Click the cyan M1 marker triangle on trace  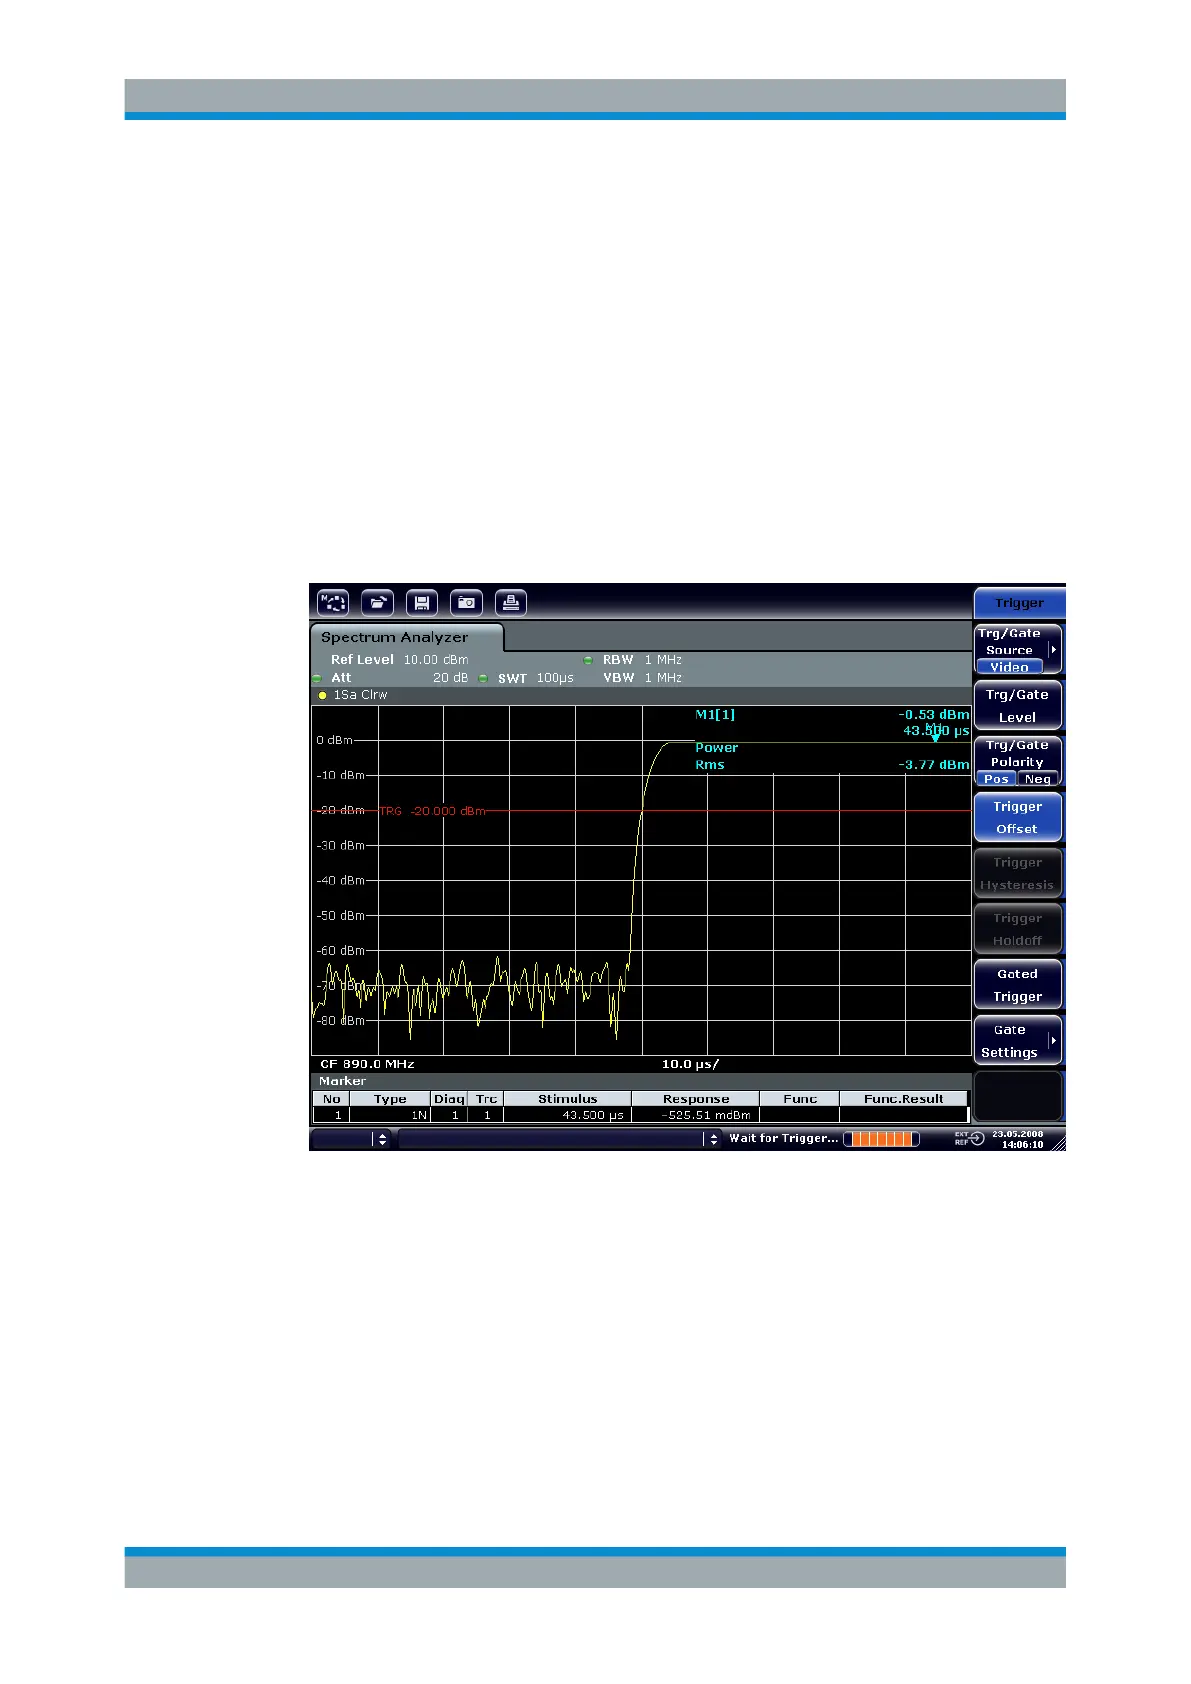click(935, 737)
